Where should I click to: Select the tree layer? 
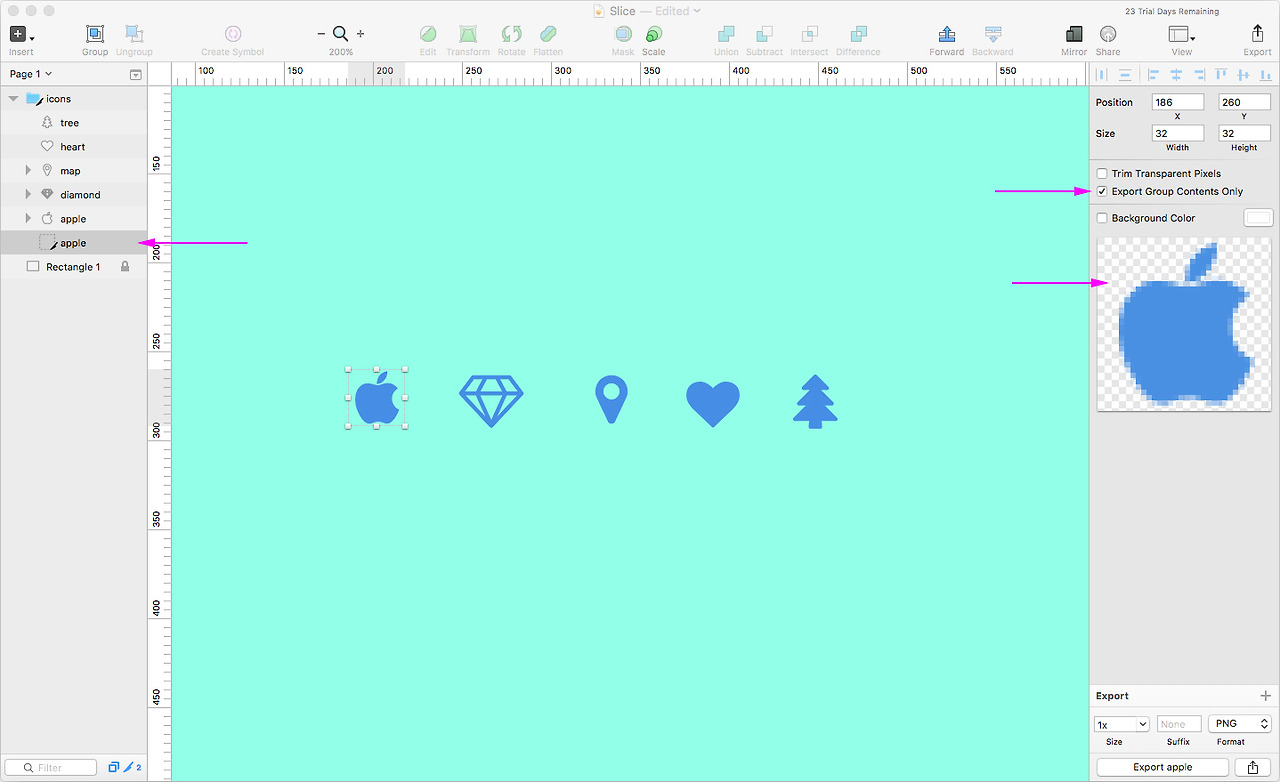coord(74,123)
